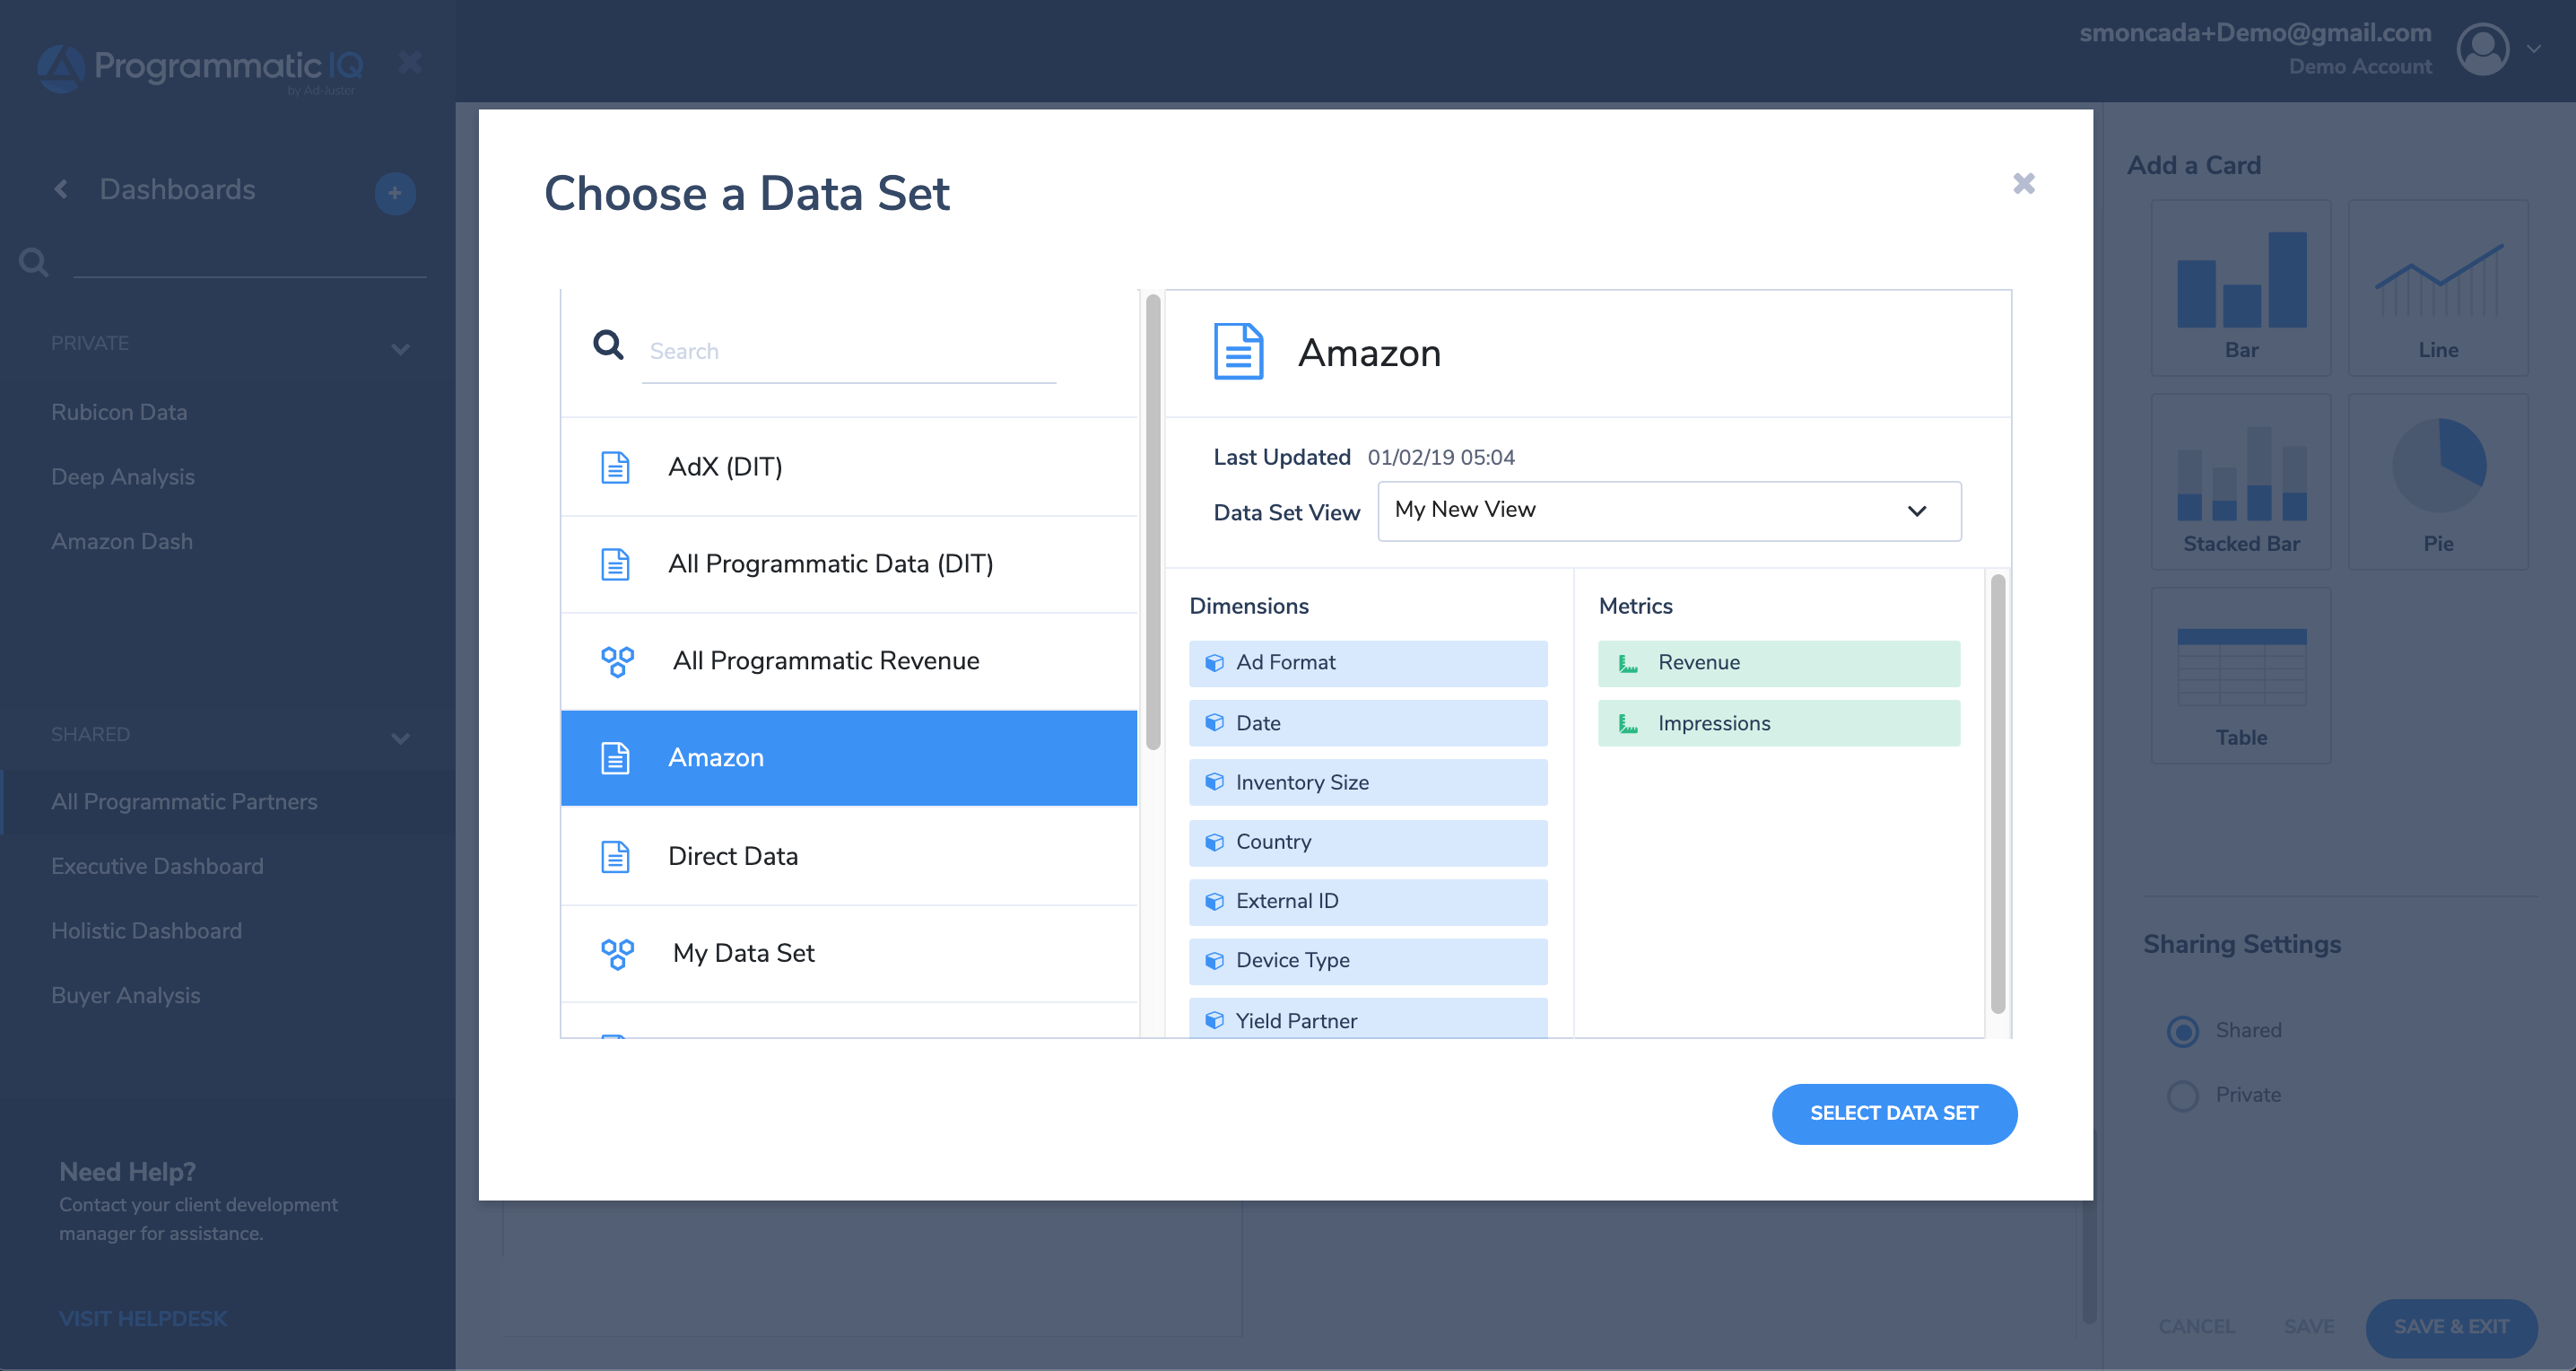Screen dimensions: 2576x1371
Task: Click the My Data Set cluster icon
Action: 617,953
